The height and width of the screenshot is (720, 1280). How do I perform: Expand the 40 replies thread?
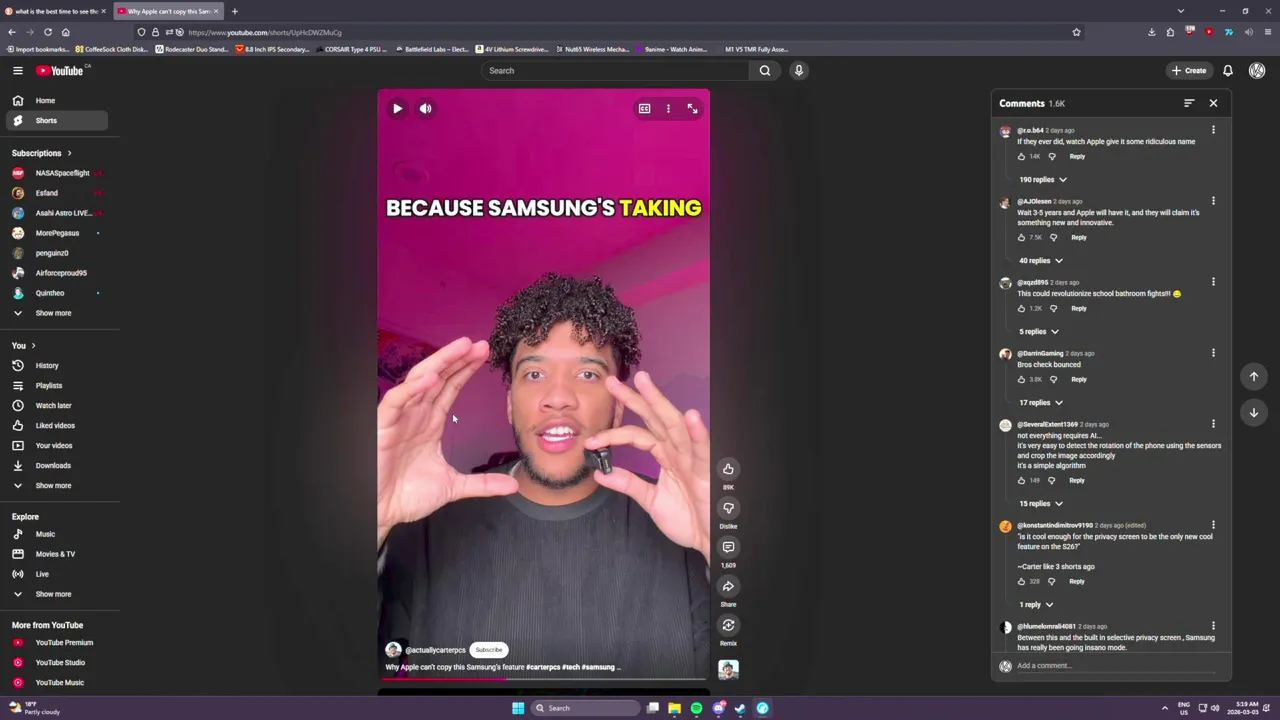1041,261
